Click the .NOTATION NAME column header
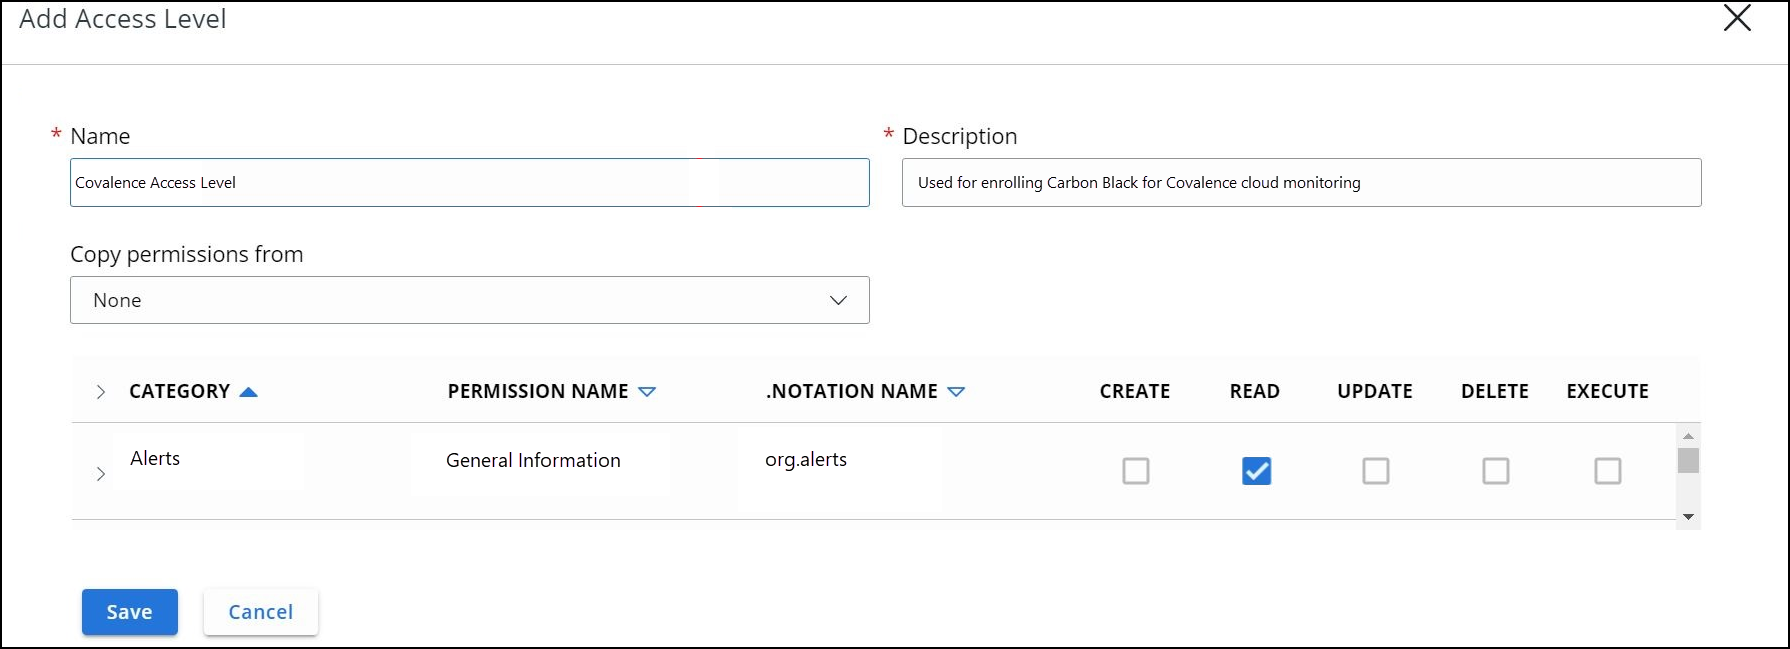 click(852, 392)
